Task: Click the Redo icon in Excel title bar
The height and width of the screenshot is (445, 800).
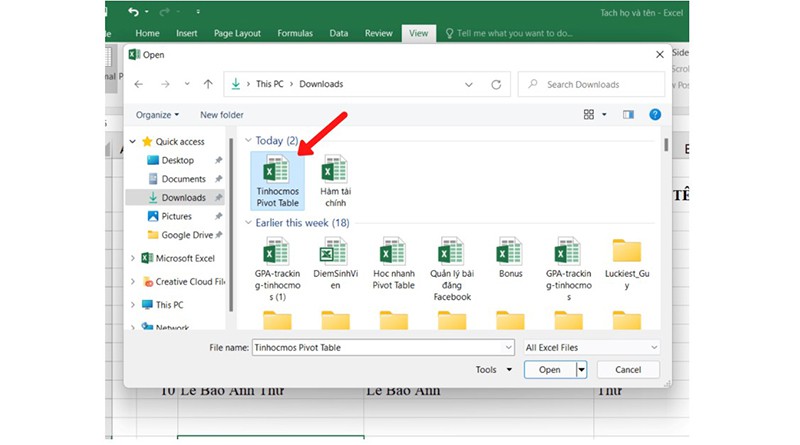Action: (x=164, y=12)
